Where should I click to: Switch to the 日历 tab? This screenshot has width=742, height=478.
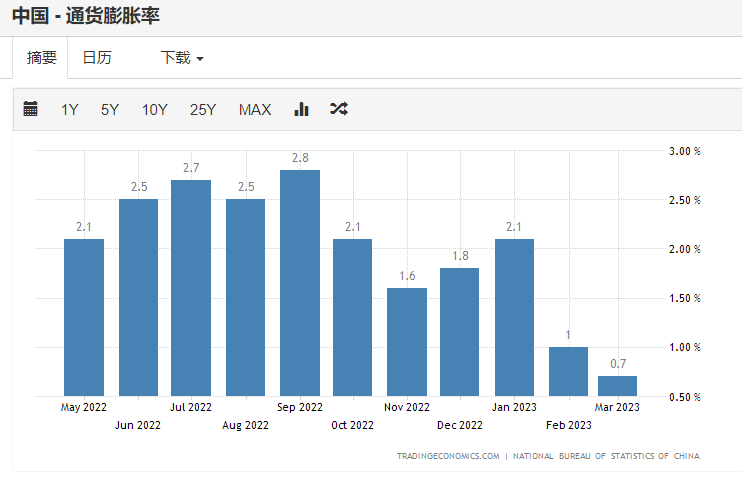tap(97, 58)
